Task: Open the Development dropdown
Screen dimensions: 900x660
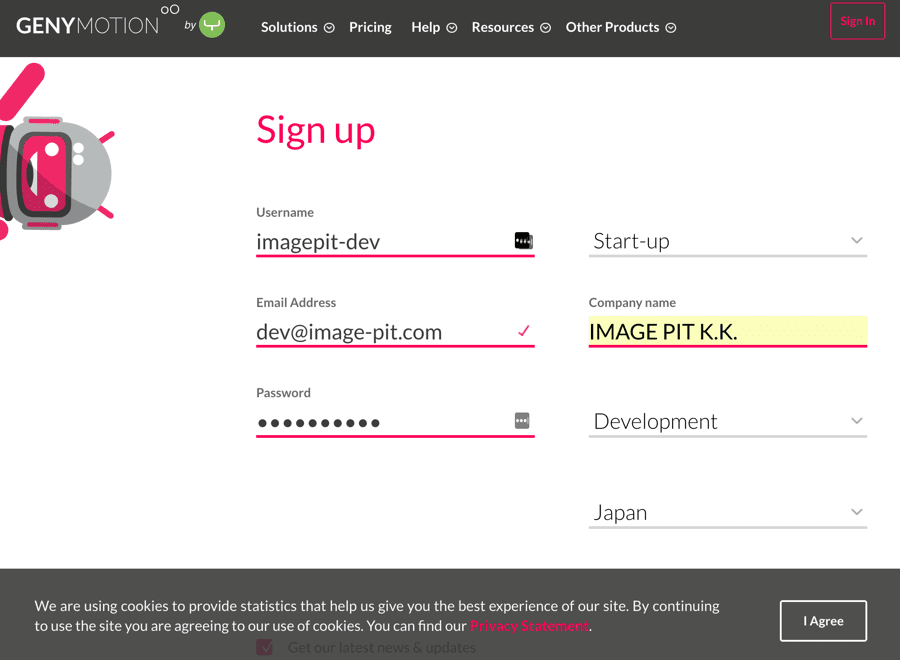Action: point(727,421)
